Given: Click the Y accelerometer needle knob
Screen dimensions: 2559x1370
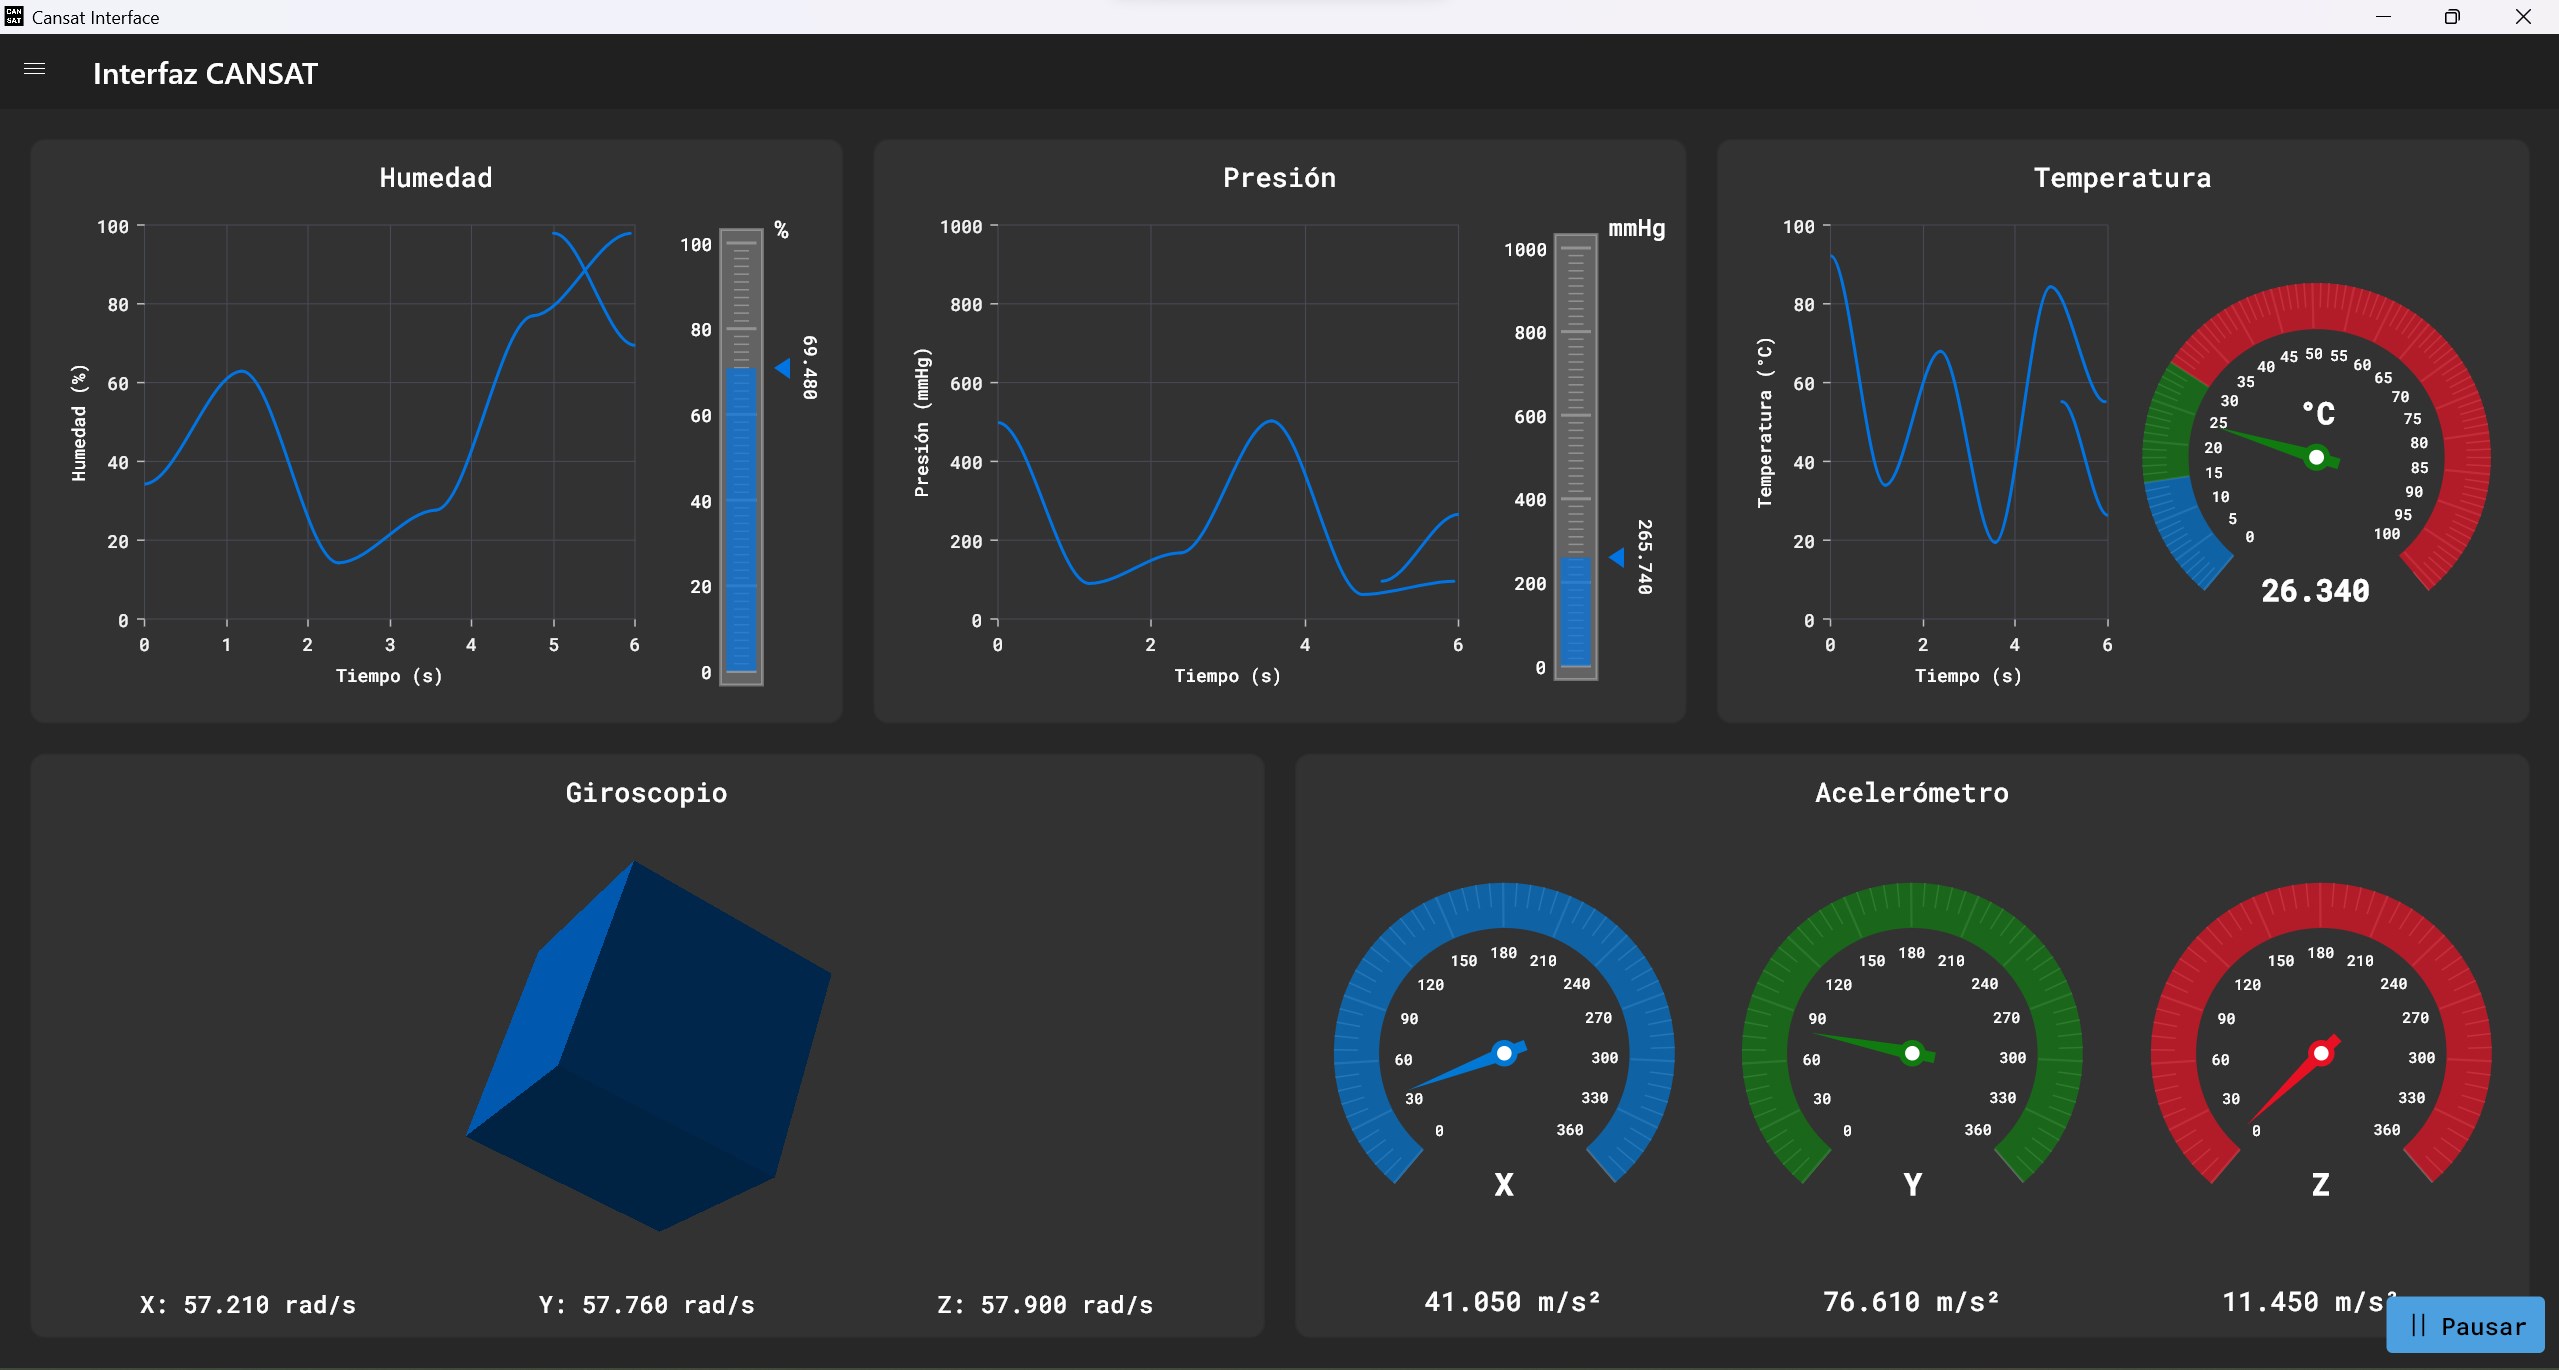Looking at the screenshot, I should click(x=1912, y=1053).
